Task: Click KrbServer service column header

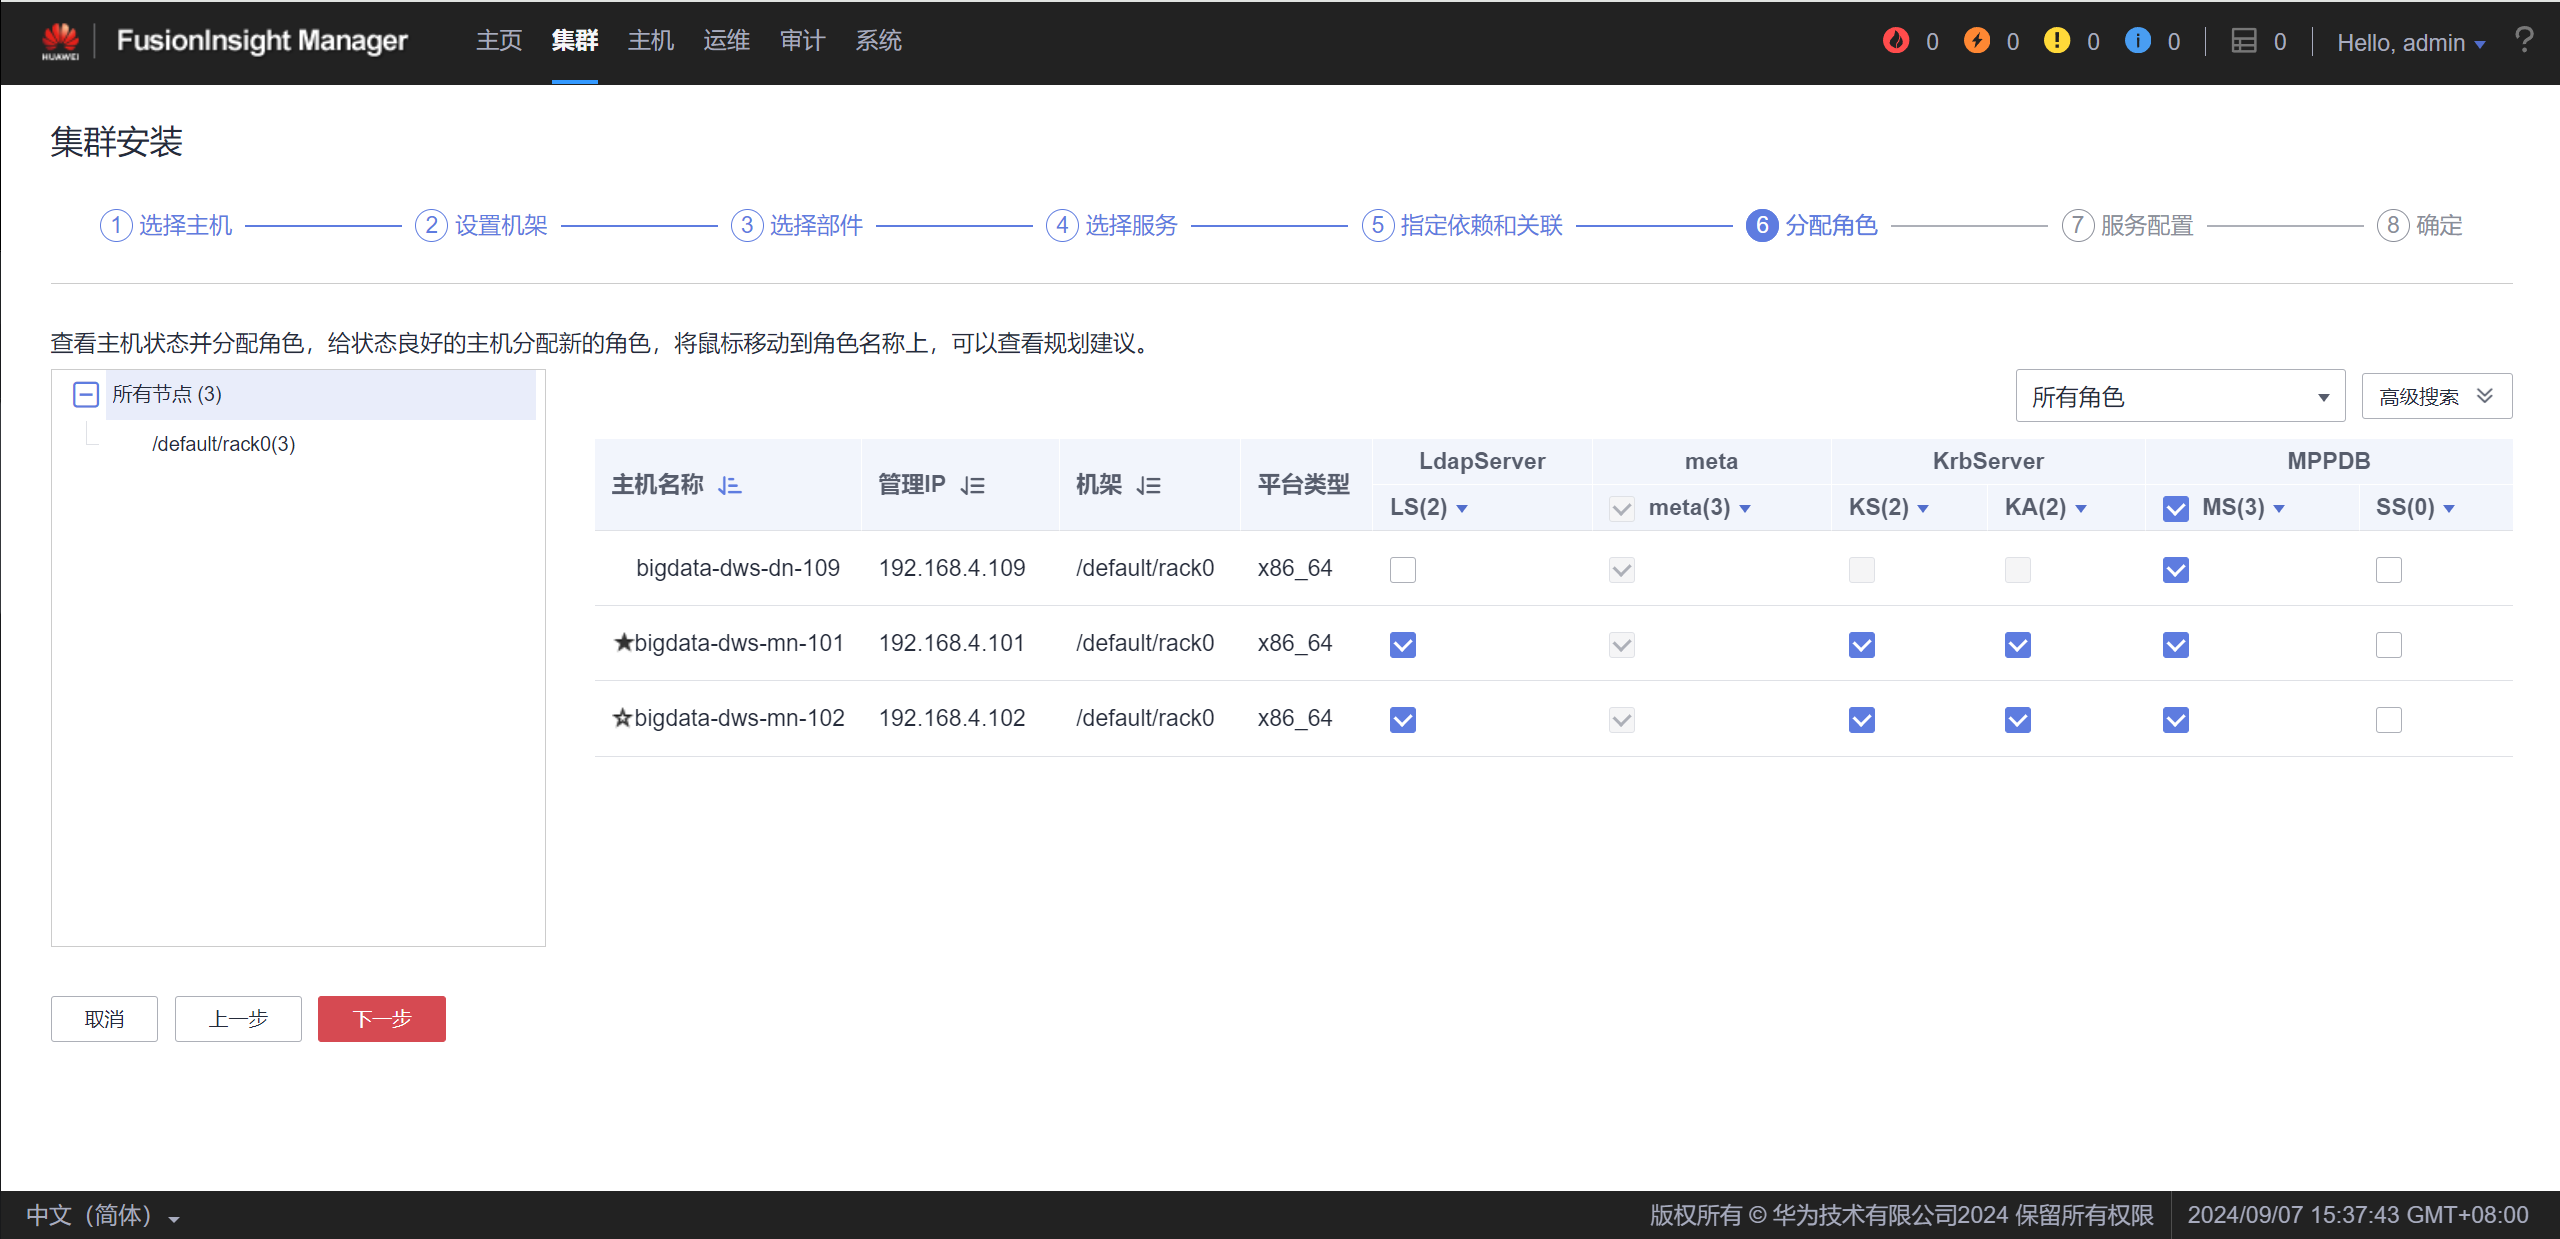Action: [x=1988, y=461]
